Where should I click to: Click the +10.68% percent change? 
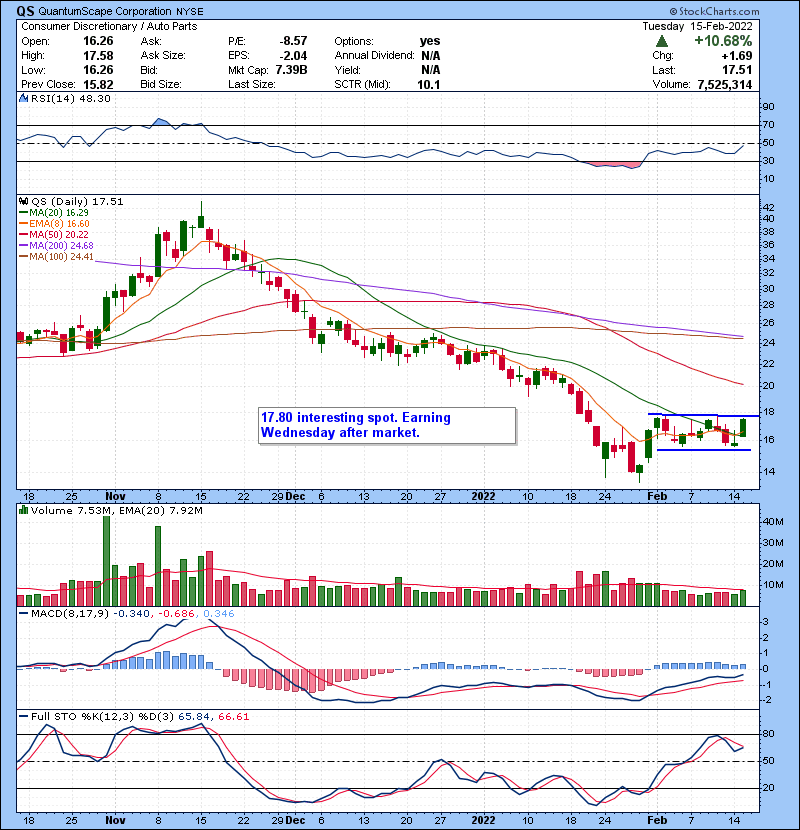point(723,41)
